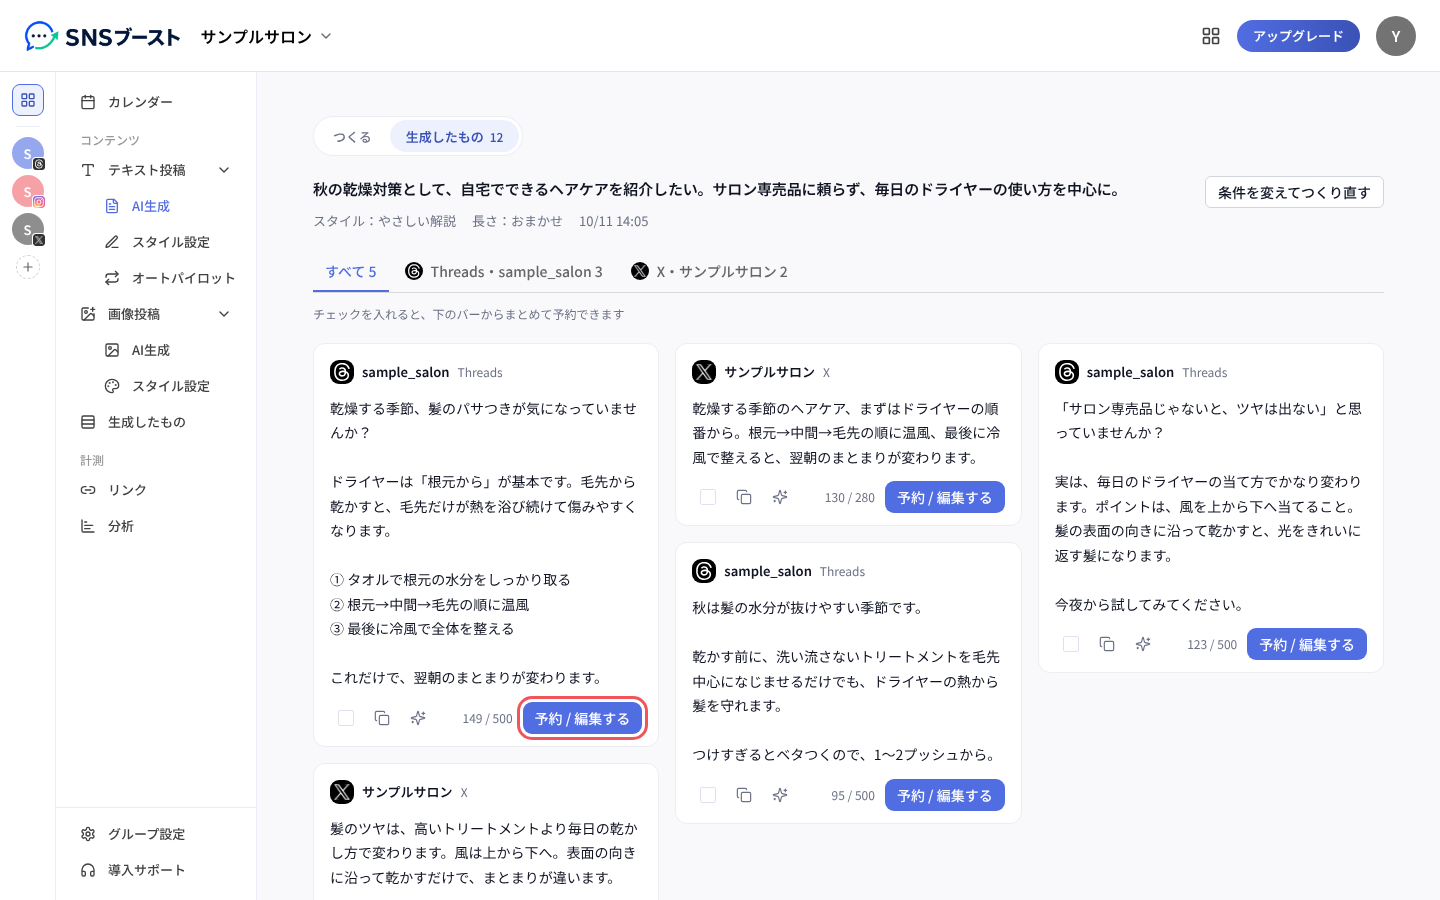Copy the 95 / 500 post text
Screen dimensions: 1440x900
[744, 795]
